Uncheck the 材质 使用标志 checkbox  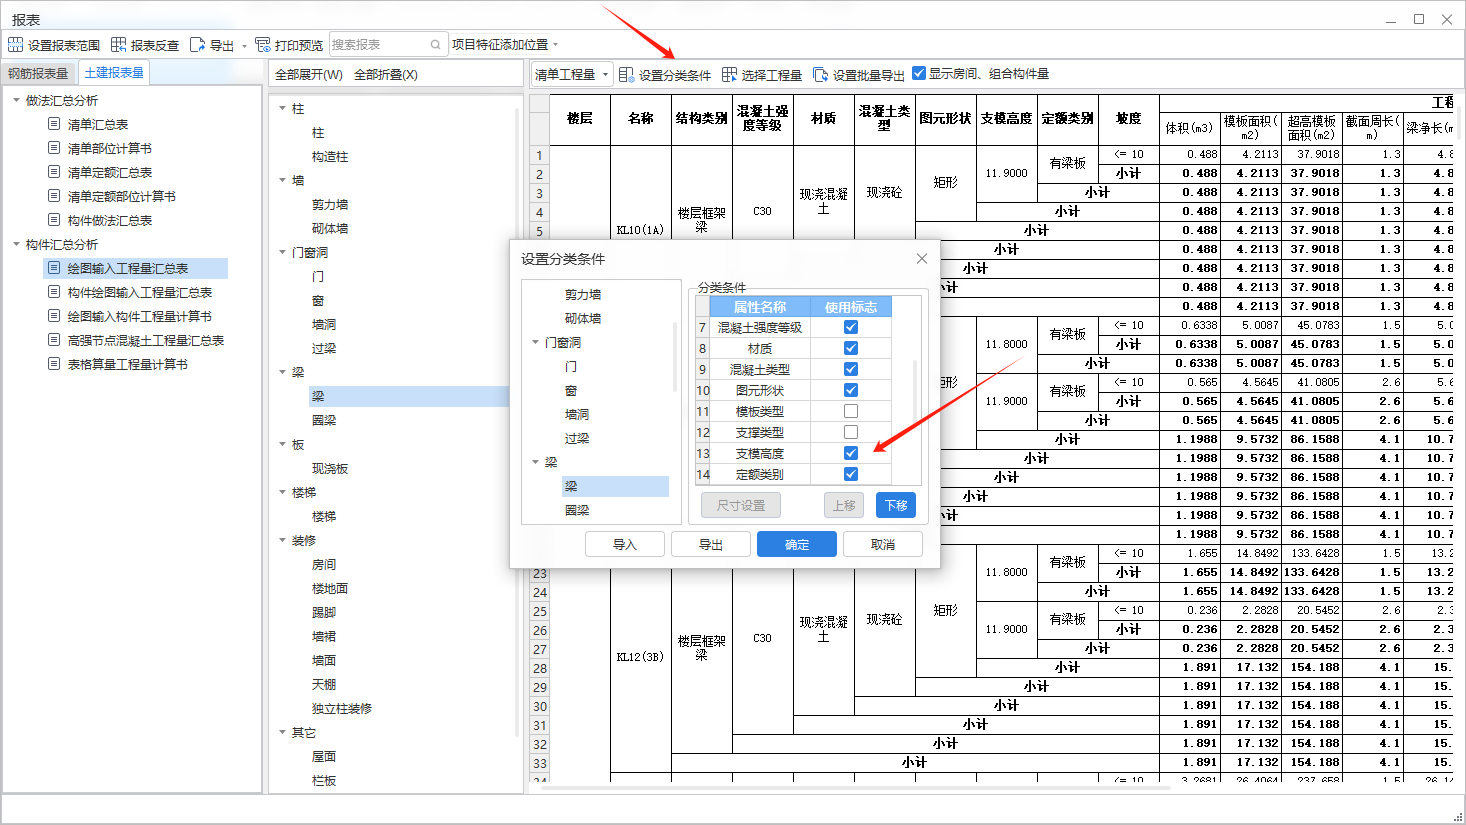coord(851,348)
